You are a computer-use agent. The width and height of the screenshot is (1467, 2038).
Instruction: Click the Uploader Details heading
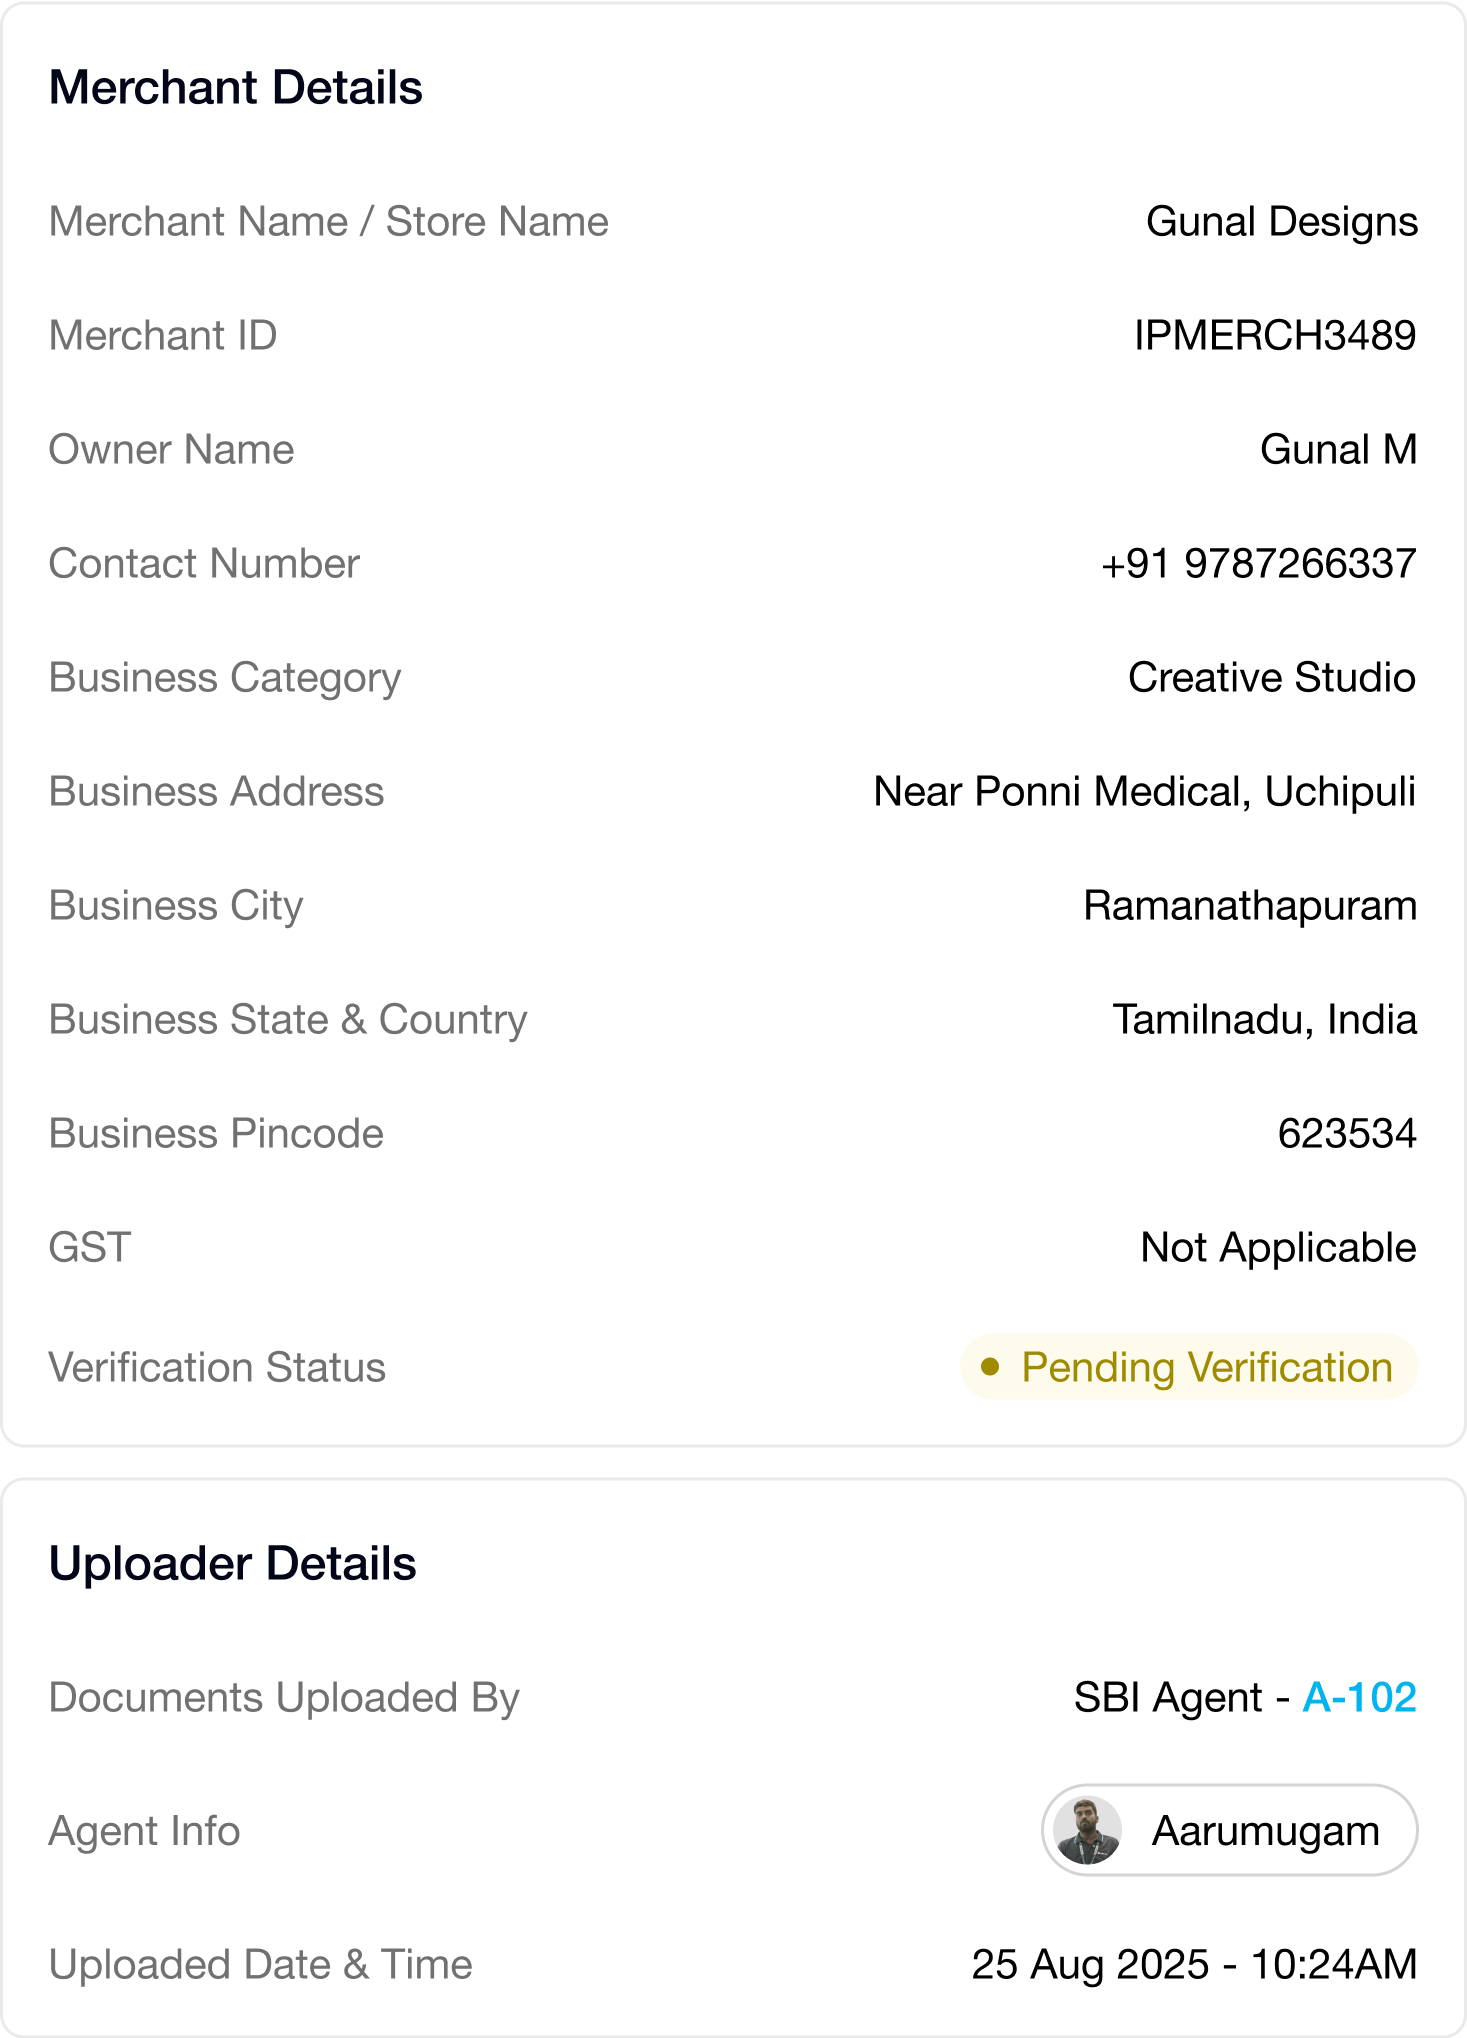click(232, 1564)
